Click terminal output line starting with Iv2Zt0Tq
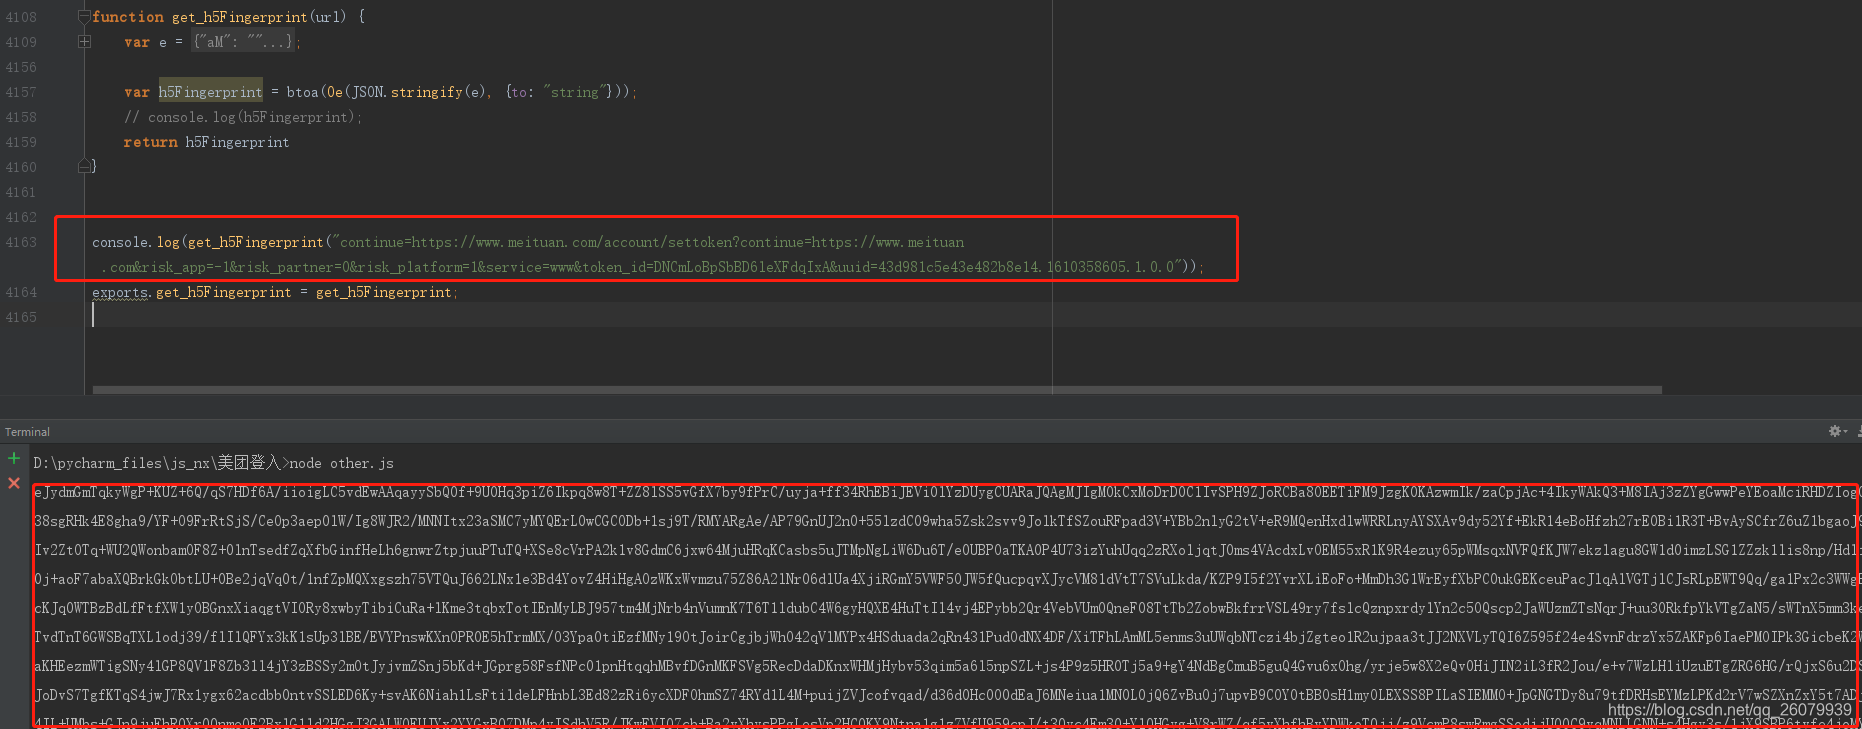Image resolution: width=1862 pixels, height=729 pixels. point(945,550)
